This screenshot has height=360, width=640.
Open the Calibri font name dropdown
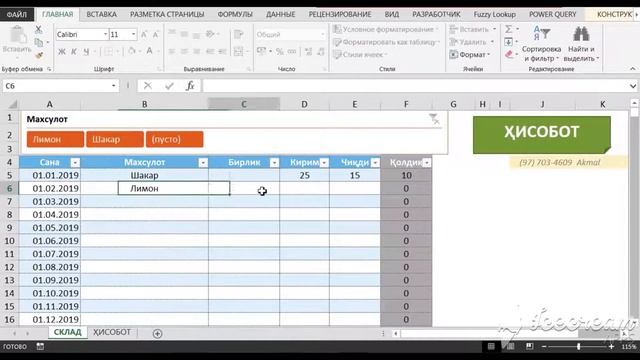coord(105,34)
